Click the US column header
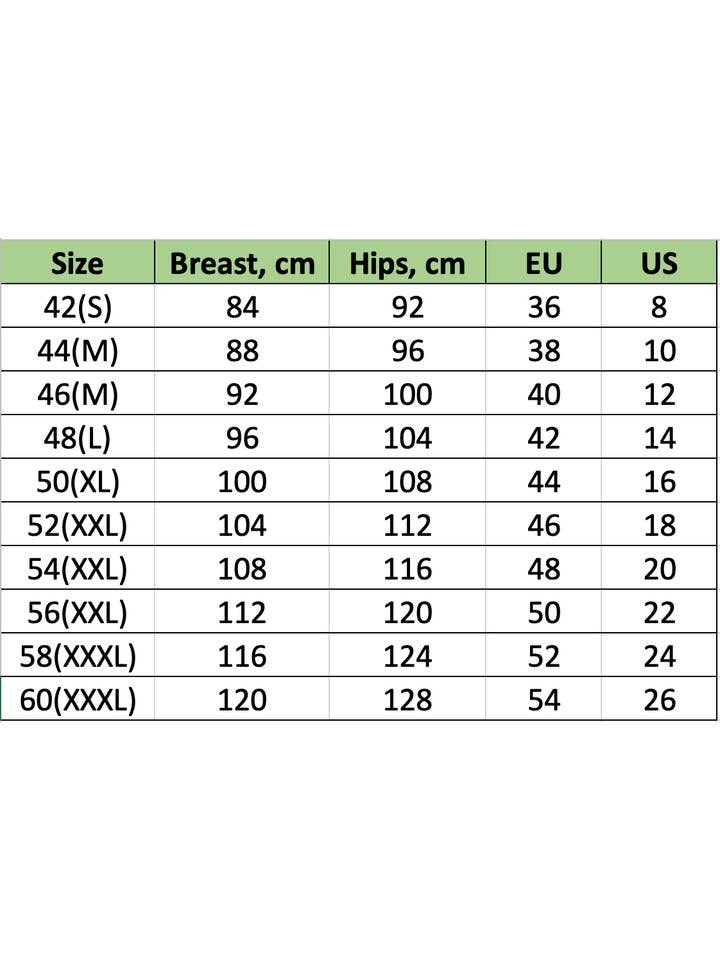 pyautogui.click(x=659, y=263)
